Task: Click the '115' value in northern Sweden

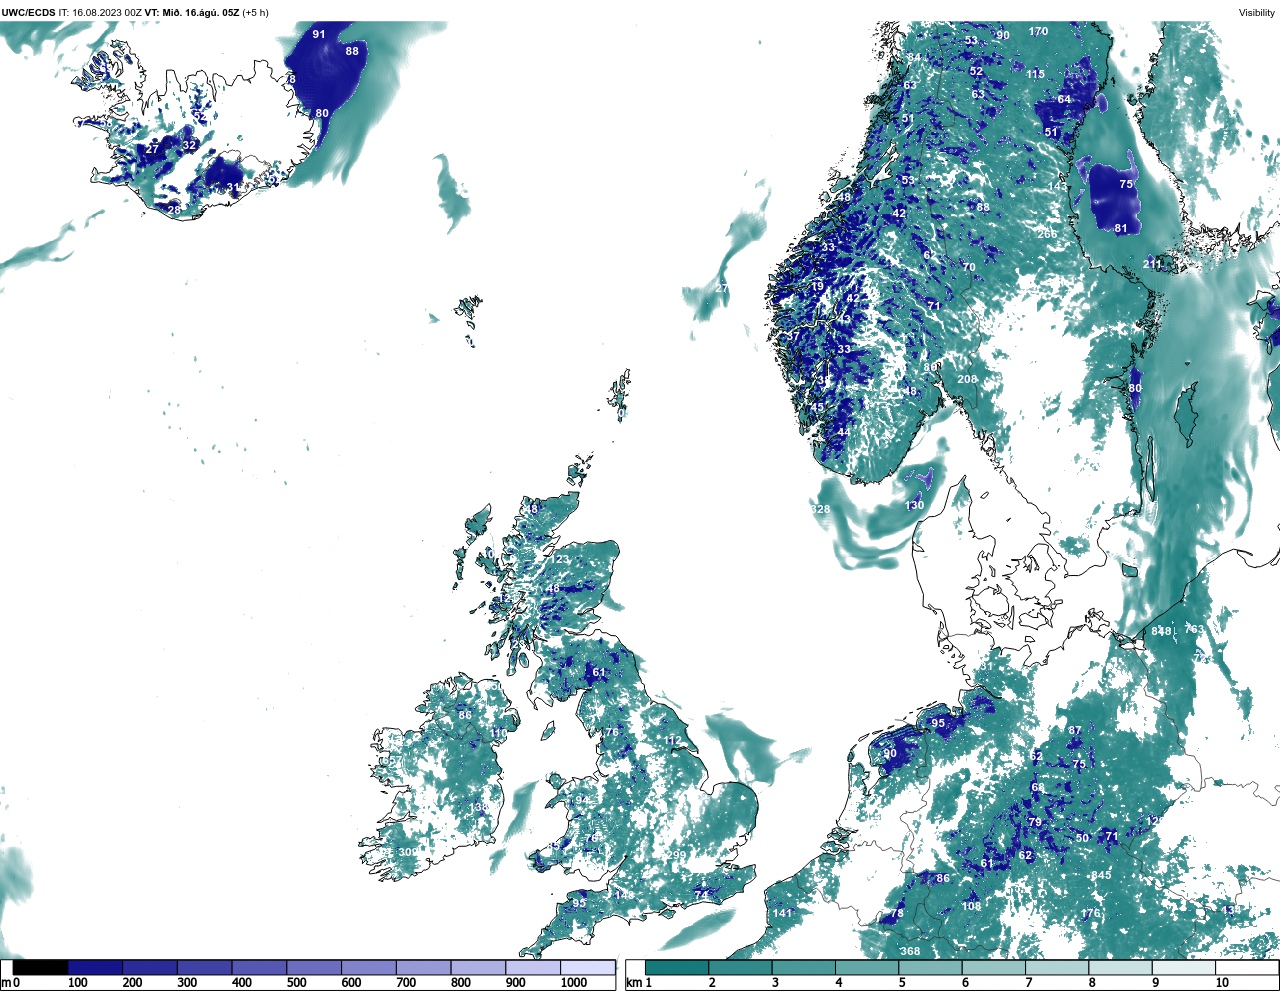Action: click(1036, 74)
